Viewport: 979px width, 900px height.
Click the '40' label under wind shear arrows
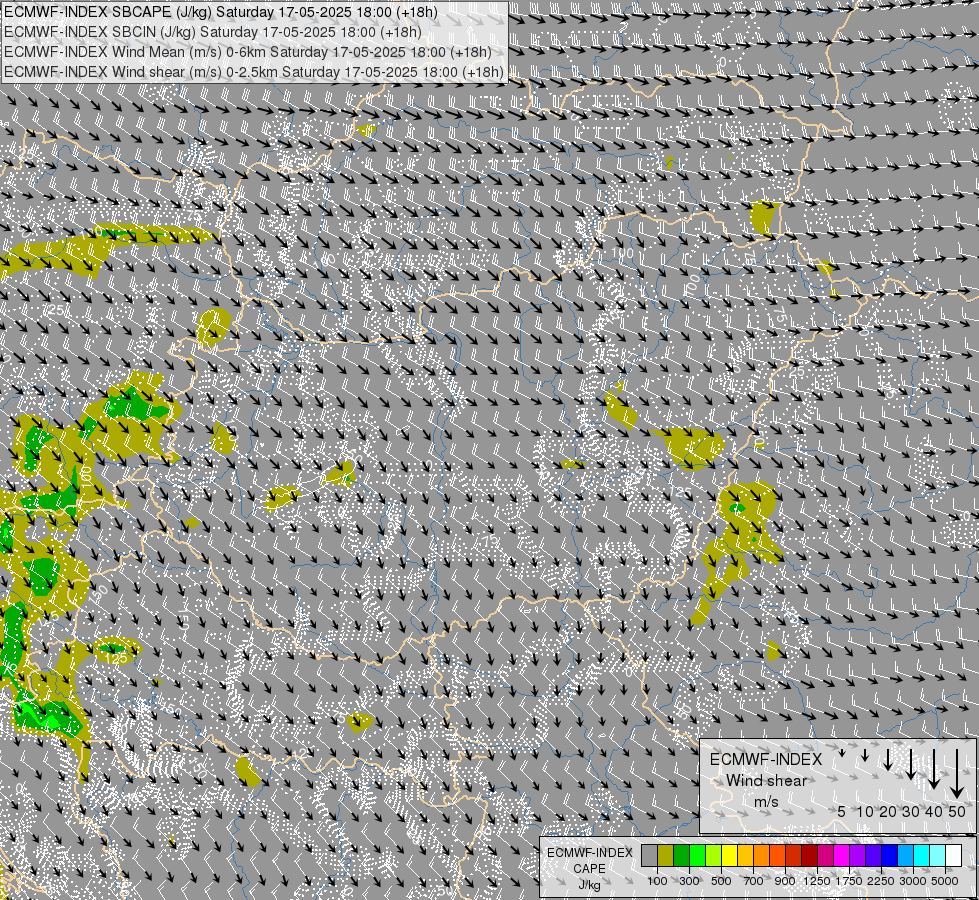click(x=934, y=811)
